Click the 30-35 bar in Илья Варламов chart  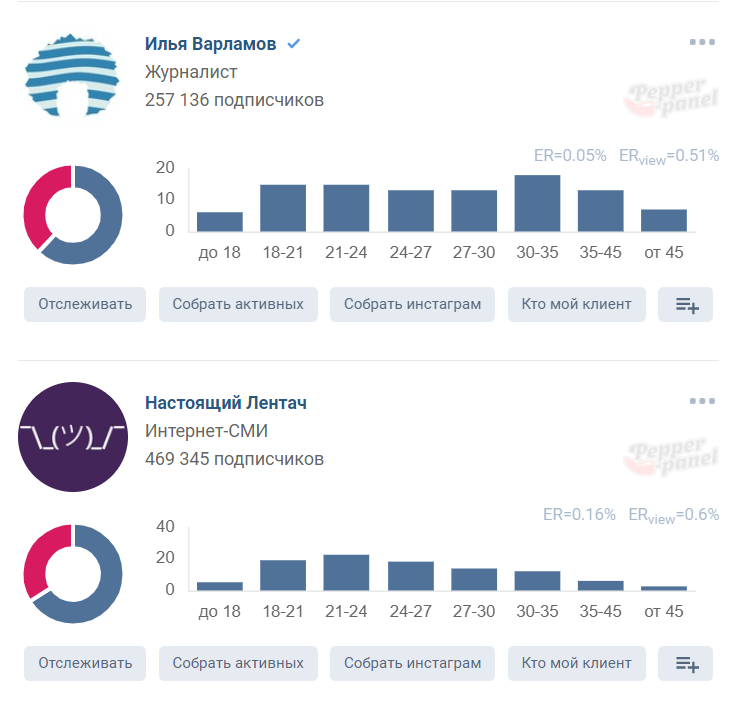pos(537,204)
